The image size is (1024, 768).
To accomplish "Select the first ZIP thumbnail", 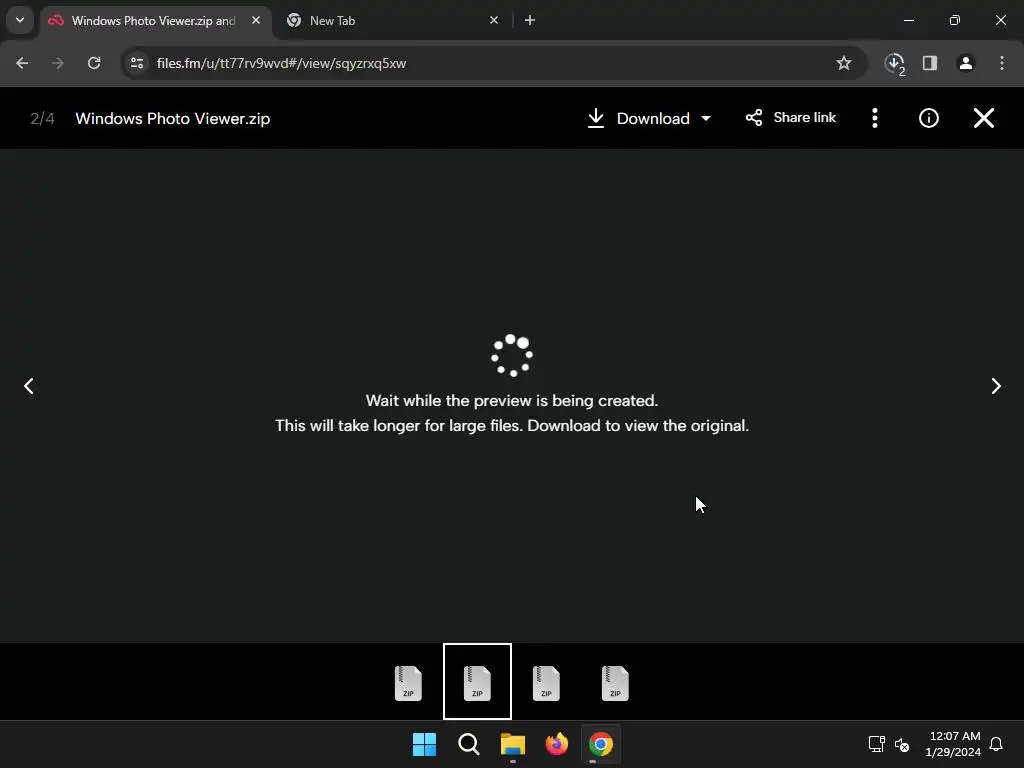I will pos(408,683).
